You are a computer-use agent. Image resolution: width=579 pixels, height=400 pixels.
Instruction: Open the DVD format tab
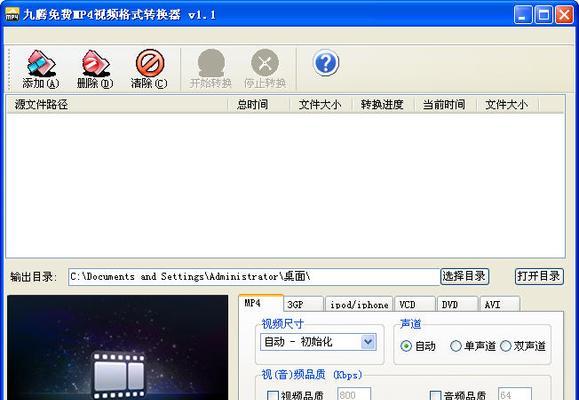(x=457, y=304)
